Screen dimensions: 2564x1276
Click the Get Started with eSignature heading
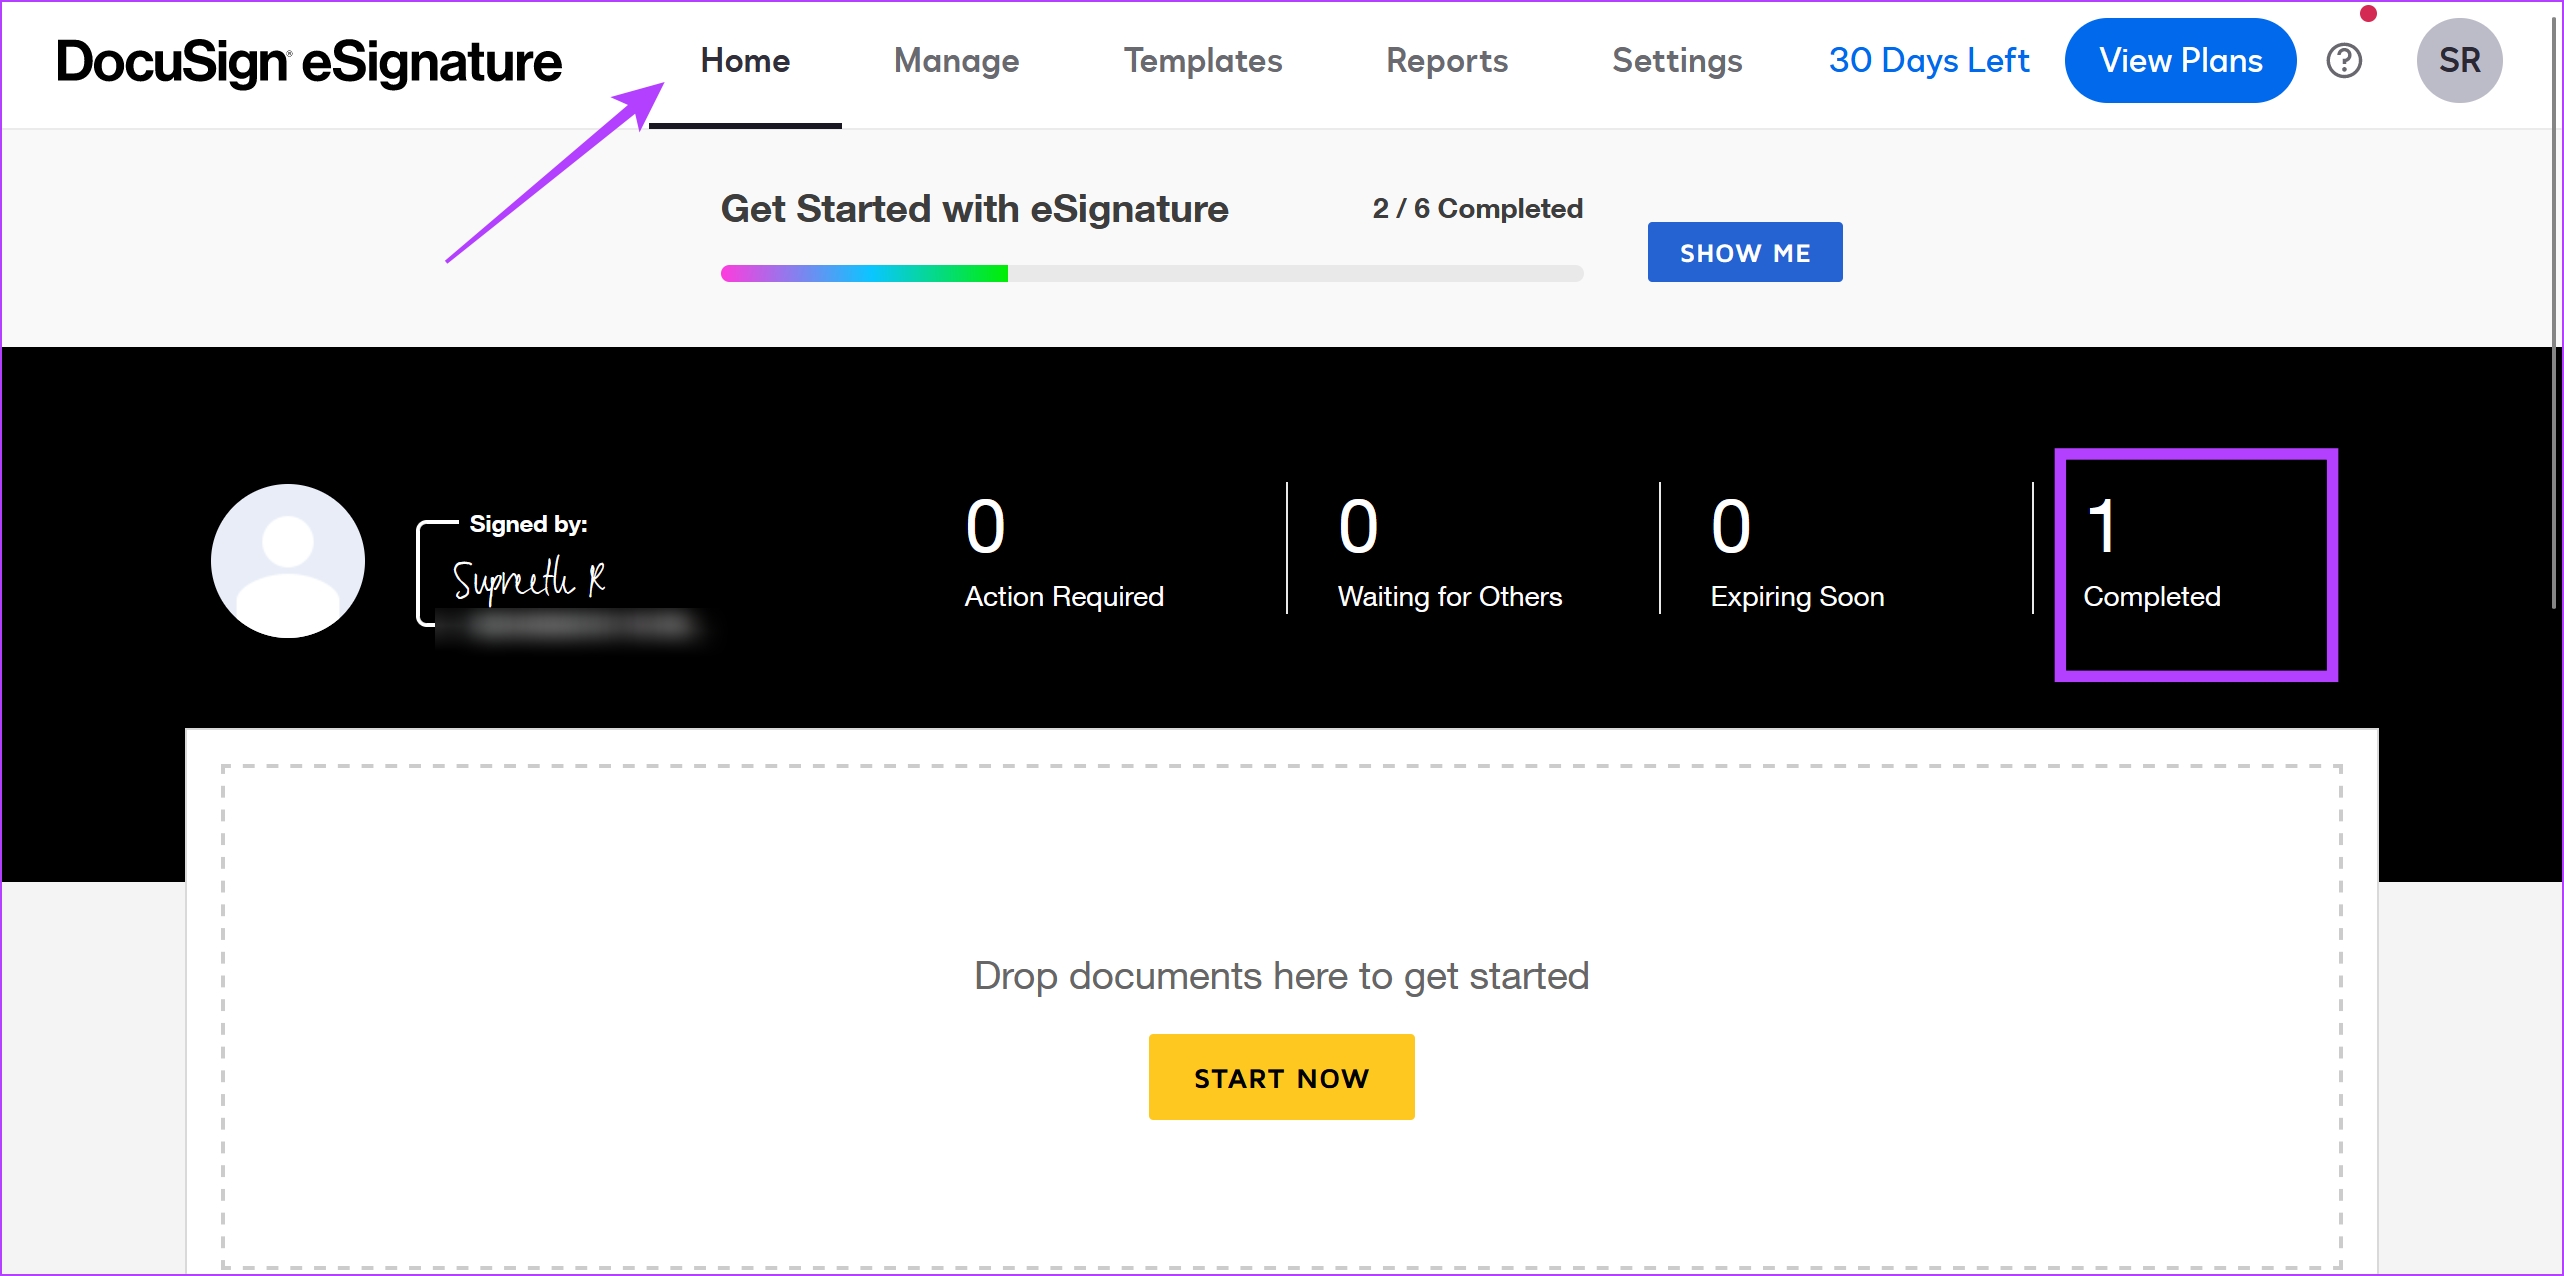tap(974, 209)
